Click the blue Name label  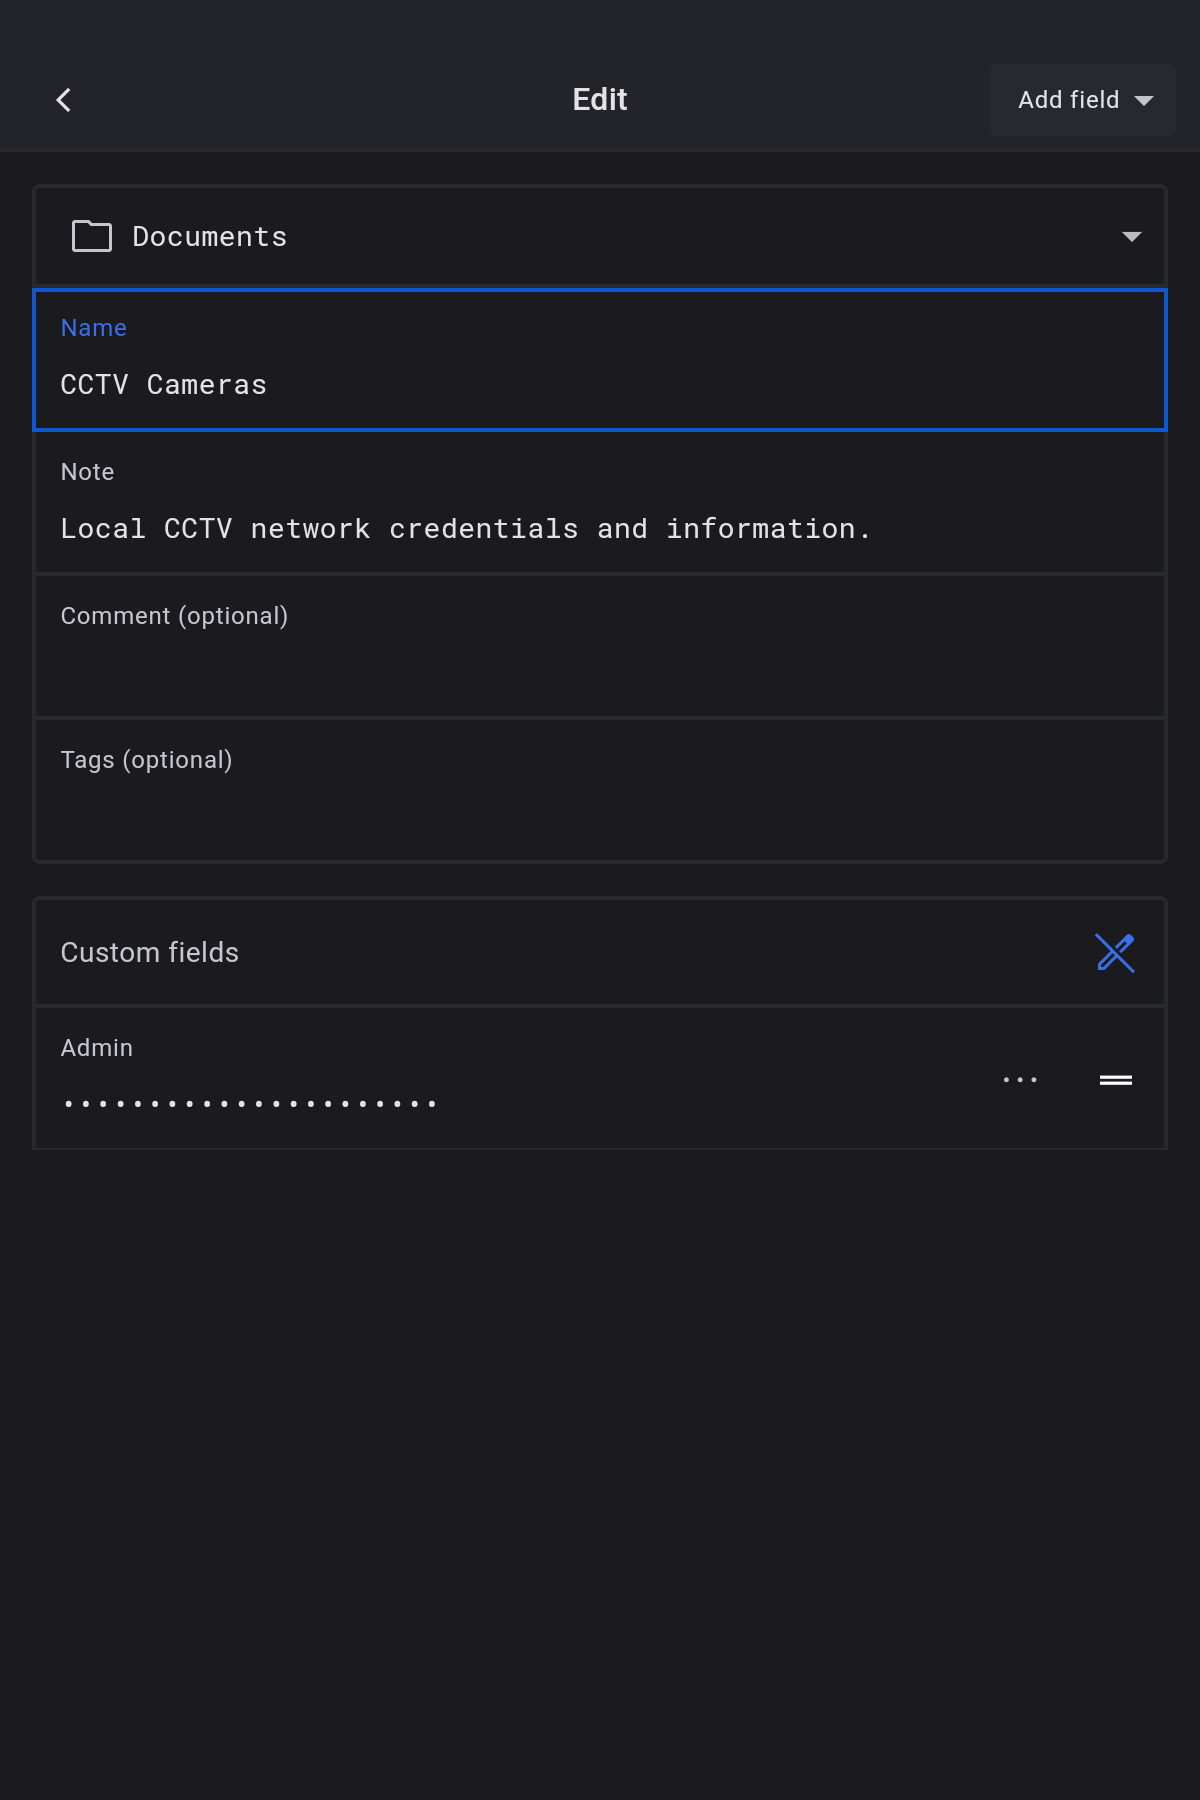pos(94,328)
